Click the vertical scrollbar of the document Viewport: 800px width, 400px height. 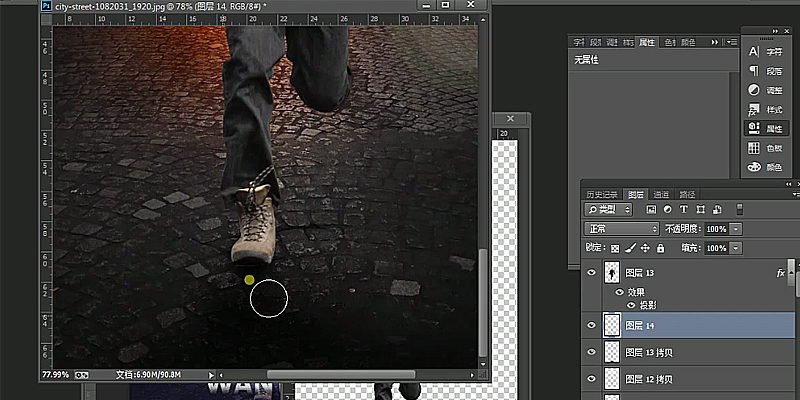(x=484, y=303)
